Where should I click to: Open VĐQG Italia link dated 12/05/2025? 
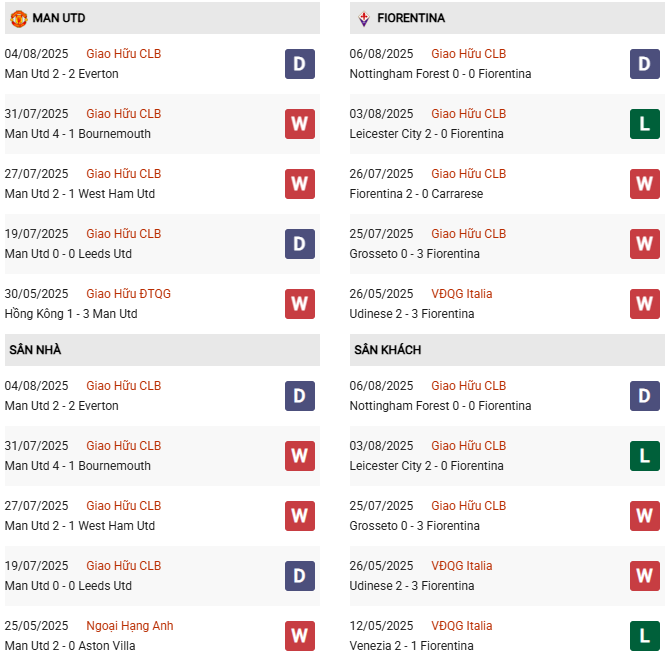tap(461, 626)
